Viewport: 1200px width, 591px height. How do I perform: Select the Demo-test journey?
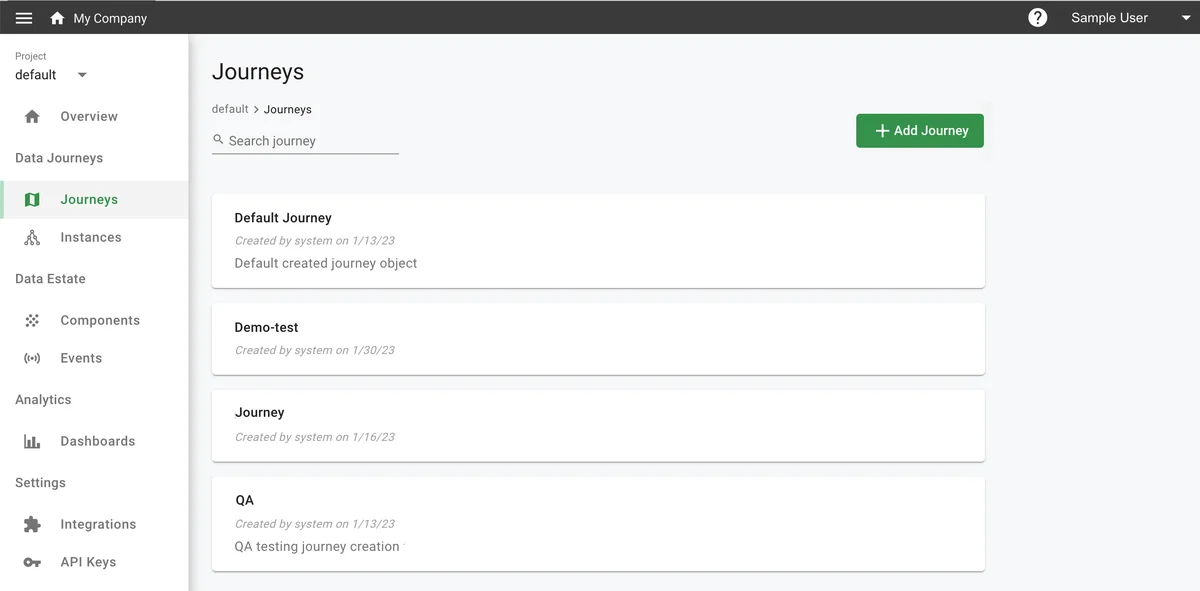click(x=598, y=338)
